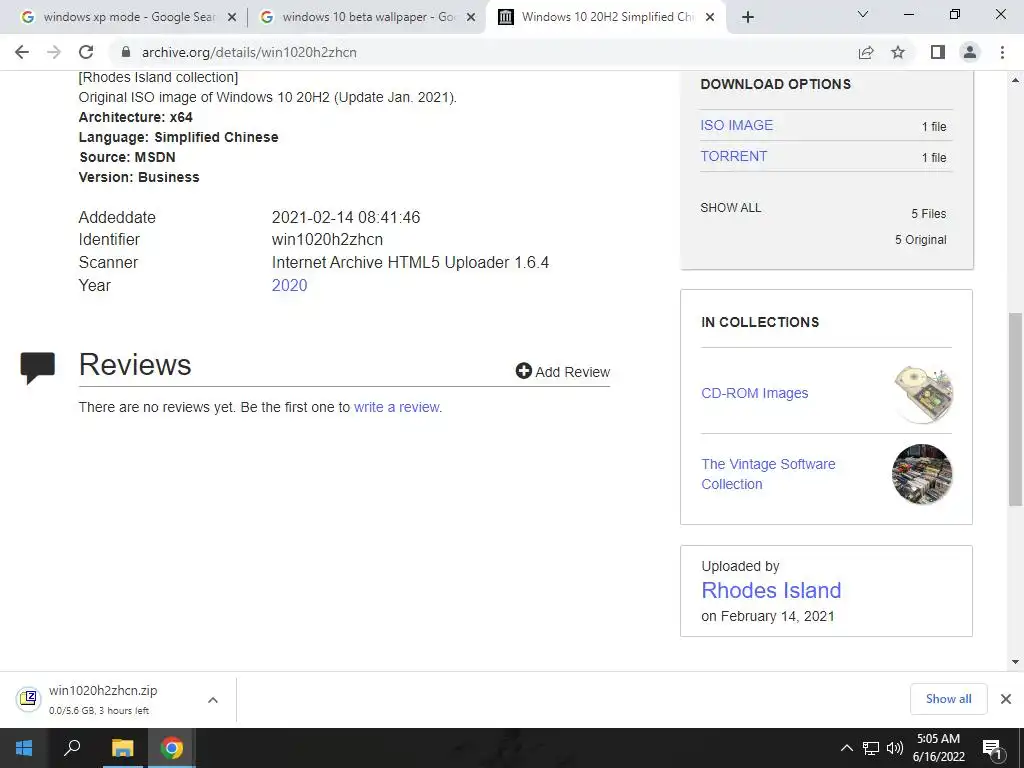The height and width of the screenshot is (768, 1024).
Task: Open the Windows Start menu
Action: tap(24, 748)
